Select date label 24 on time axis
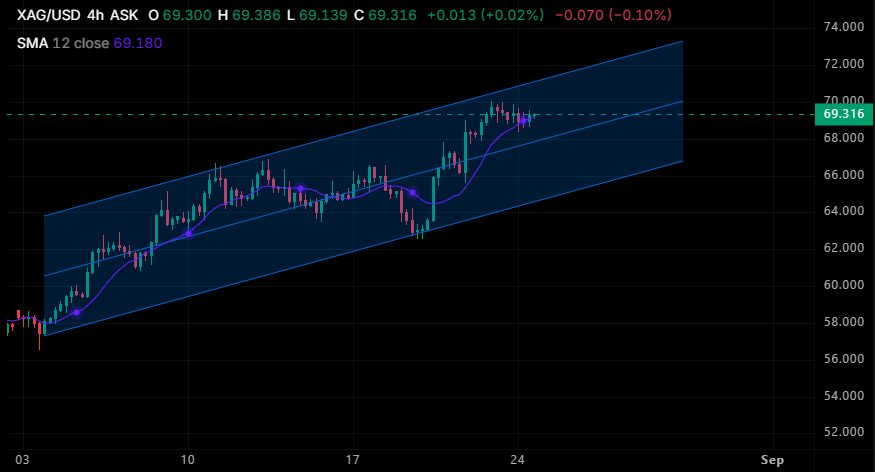The image size is (875, 472). (518, 460)
